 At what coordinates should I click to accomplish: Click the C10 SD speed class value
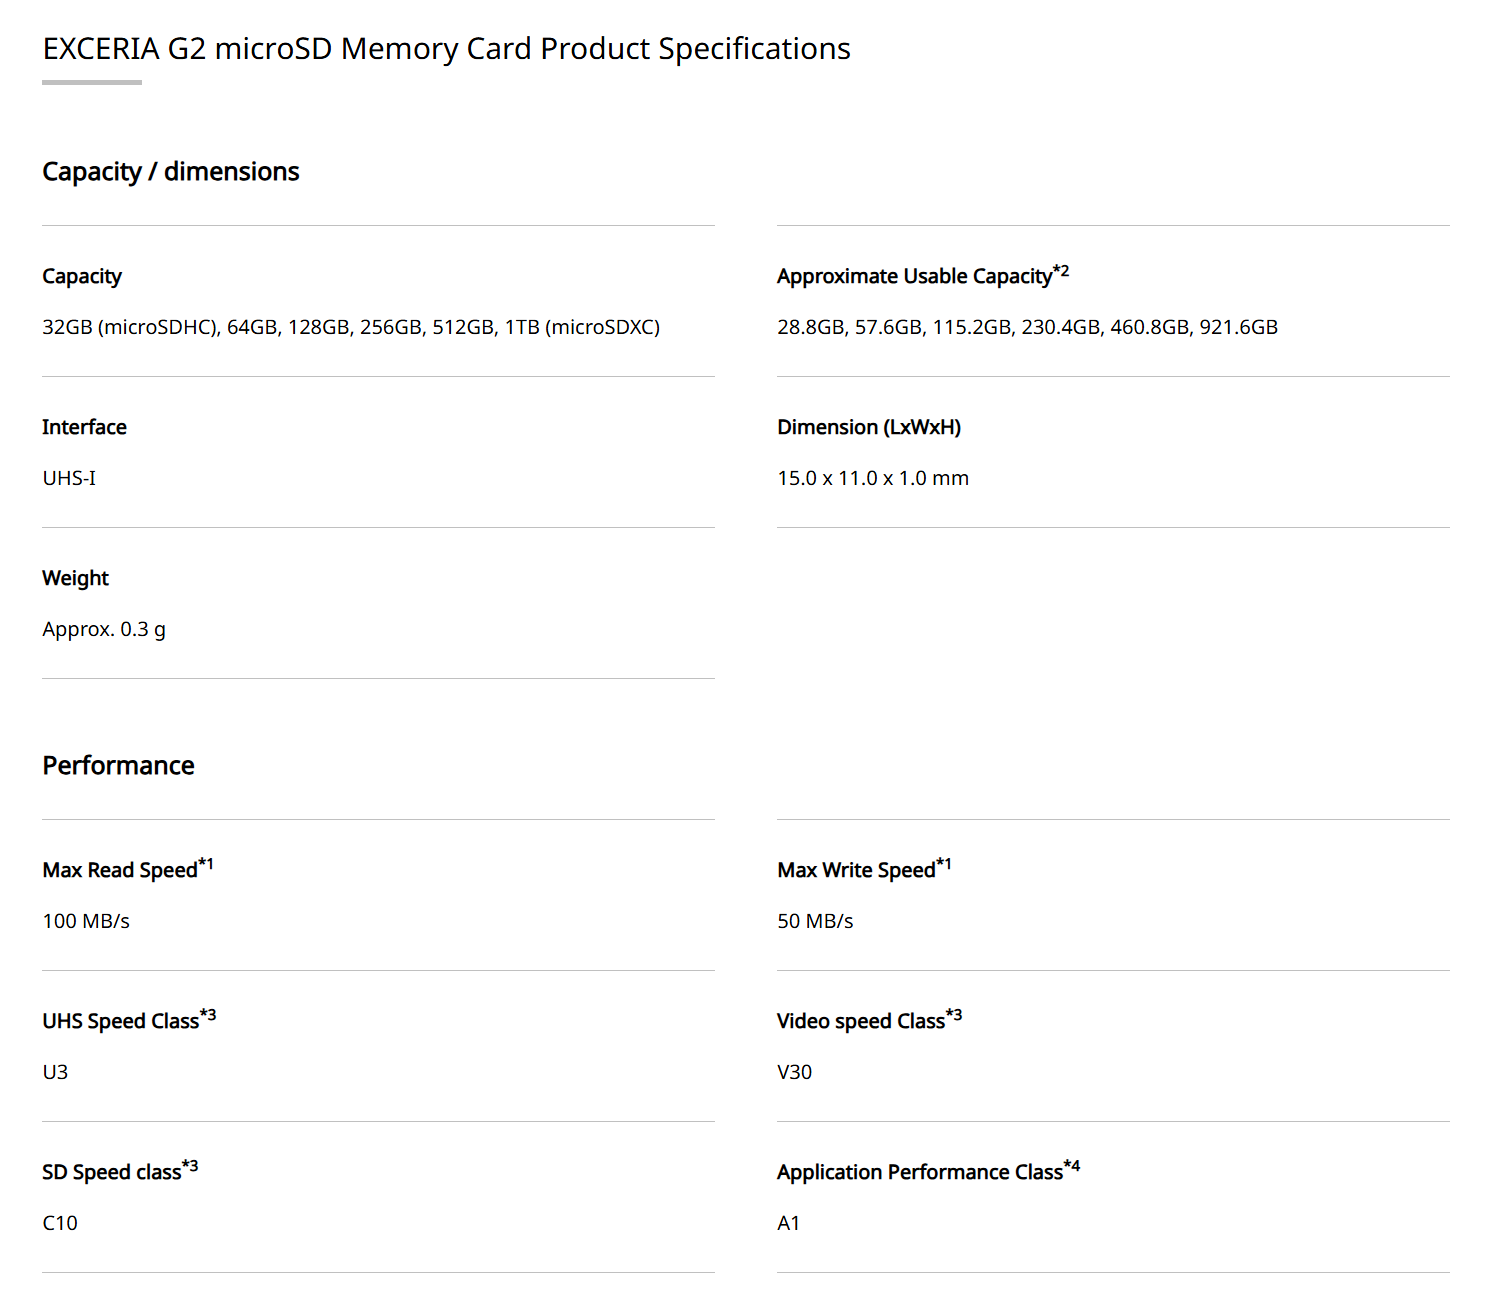coord(60,1223)
